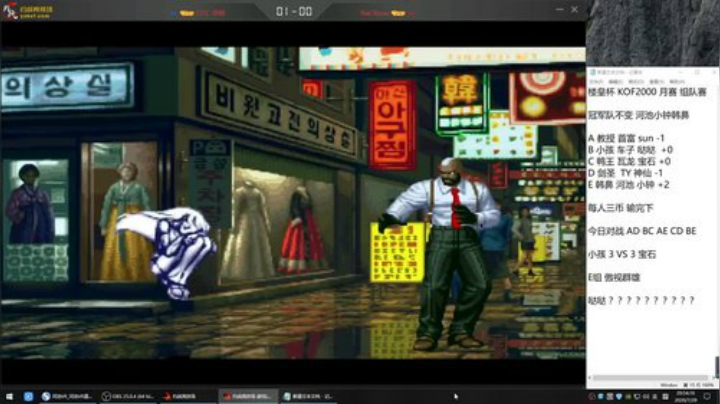The image size is (720, 404).
Task: Switch to the Notepad taskbar item
Action: tap(309, 396)
